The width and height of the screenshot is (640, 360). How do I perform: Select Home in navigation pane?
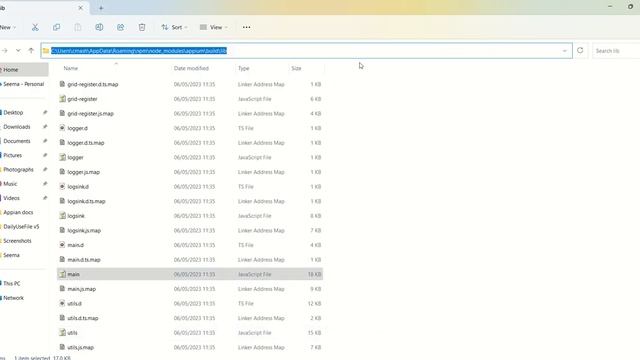pos(24,70)
